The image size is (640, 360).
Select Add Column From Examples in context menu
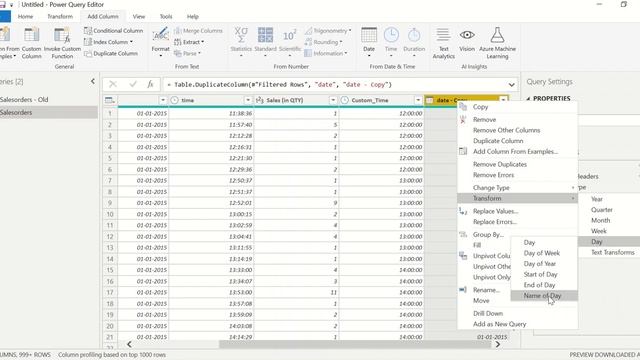[518, 151]
